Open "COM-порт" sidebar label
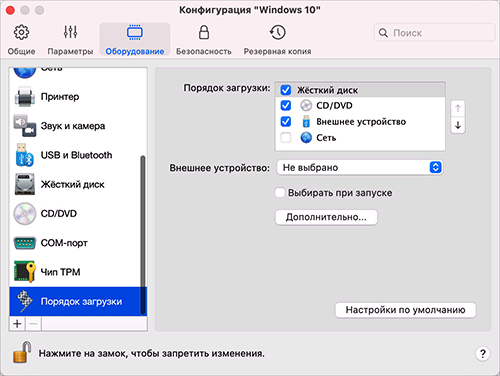 point(64,243)
